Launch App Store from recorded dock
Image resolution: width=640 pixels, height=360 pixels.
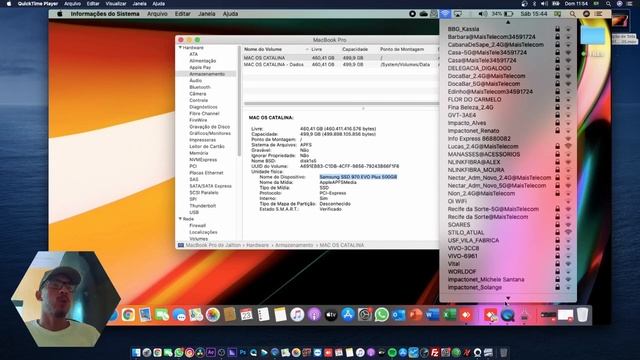(348, 315)
